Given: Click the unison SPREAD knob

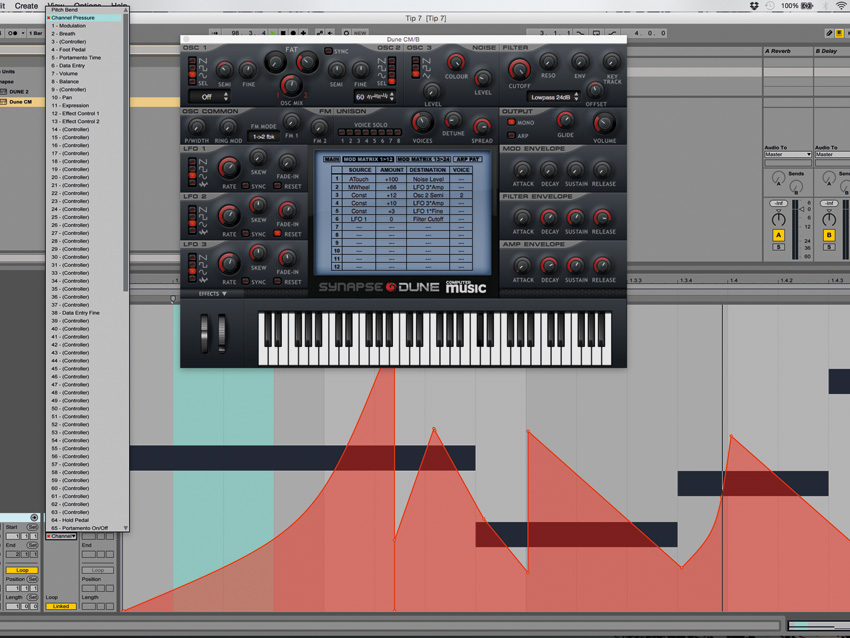Looking at the screenshot, I should pos(481,127).
